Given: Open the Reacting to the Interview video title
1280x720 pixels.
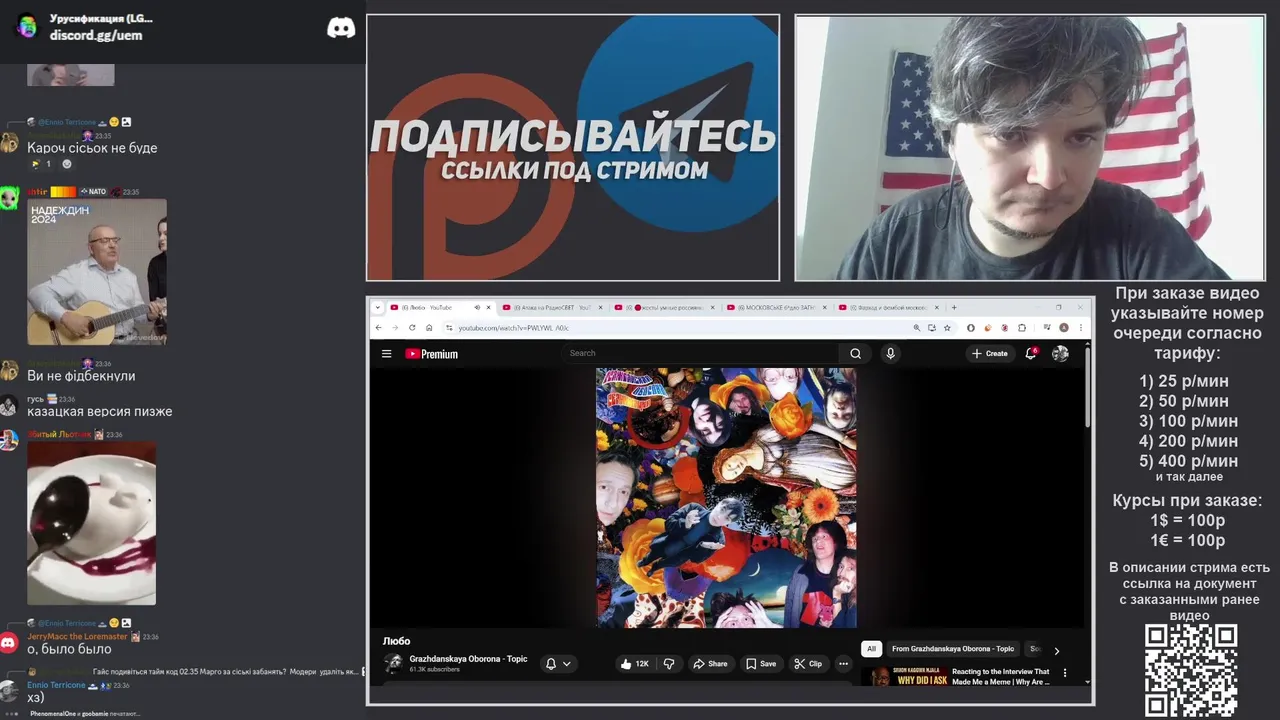Looking at the screenshot, I should 1001,677.
